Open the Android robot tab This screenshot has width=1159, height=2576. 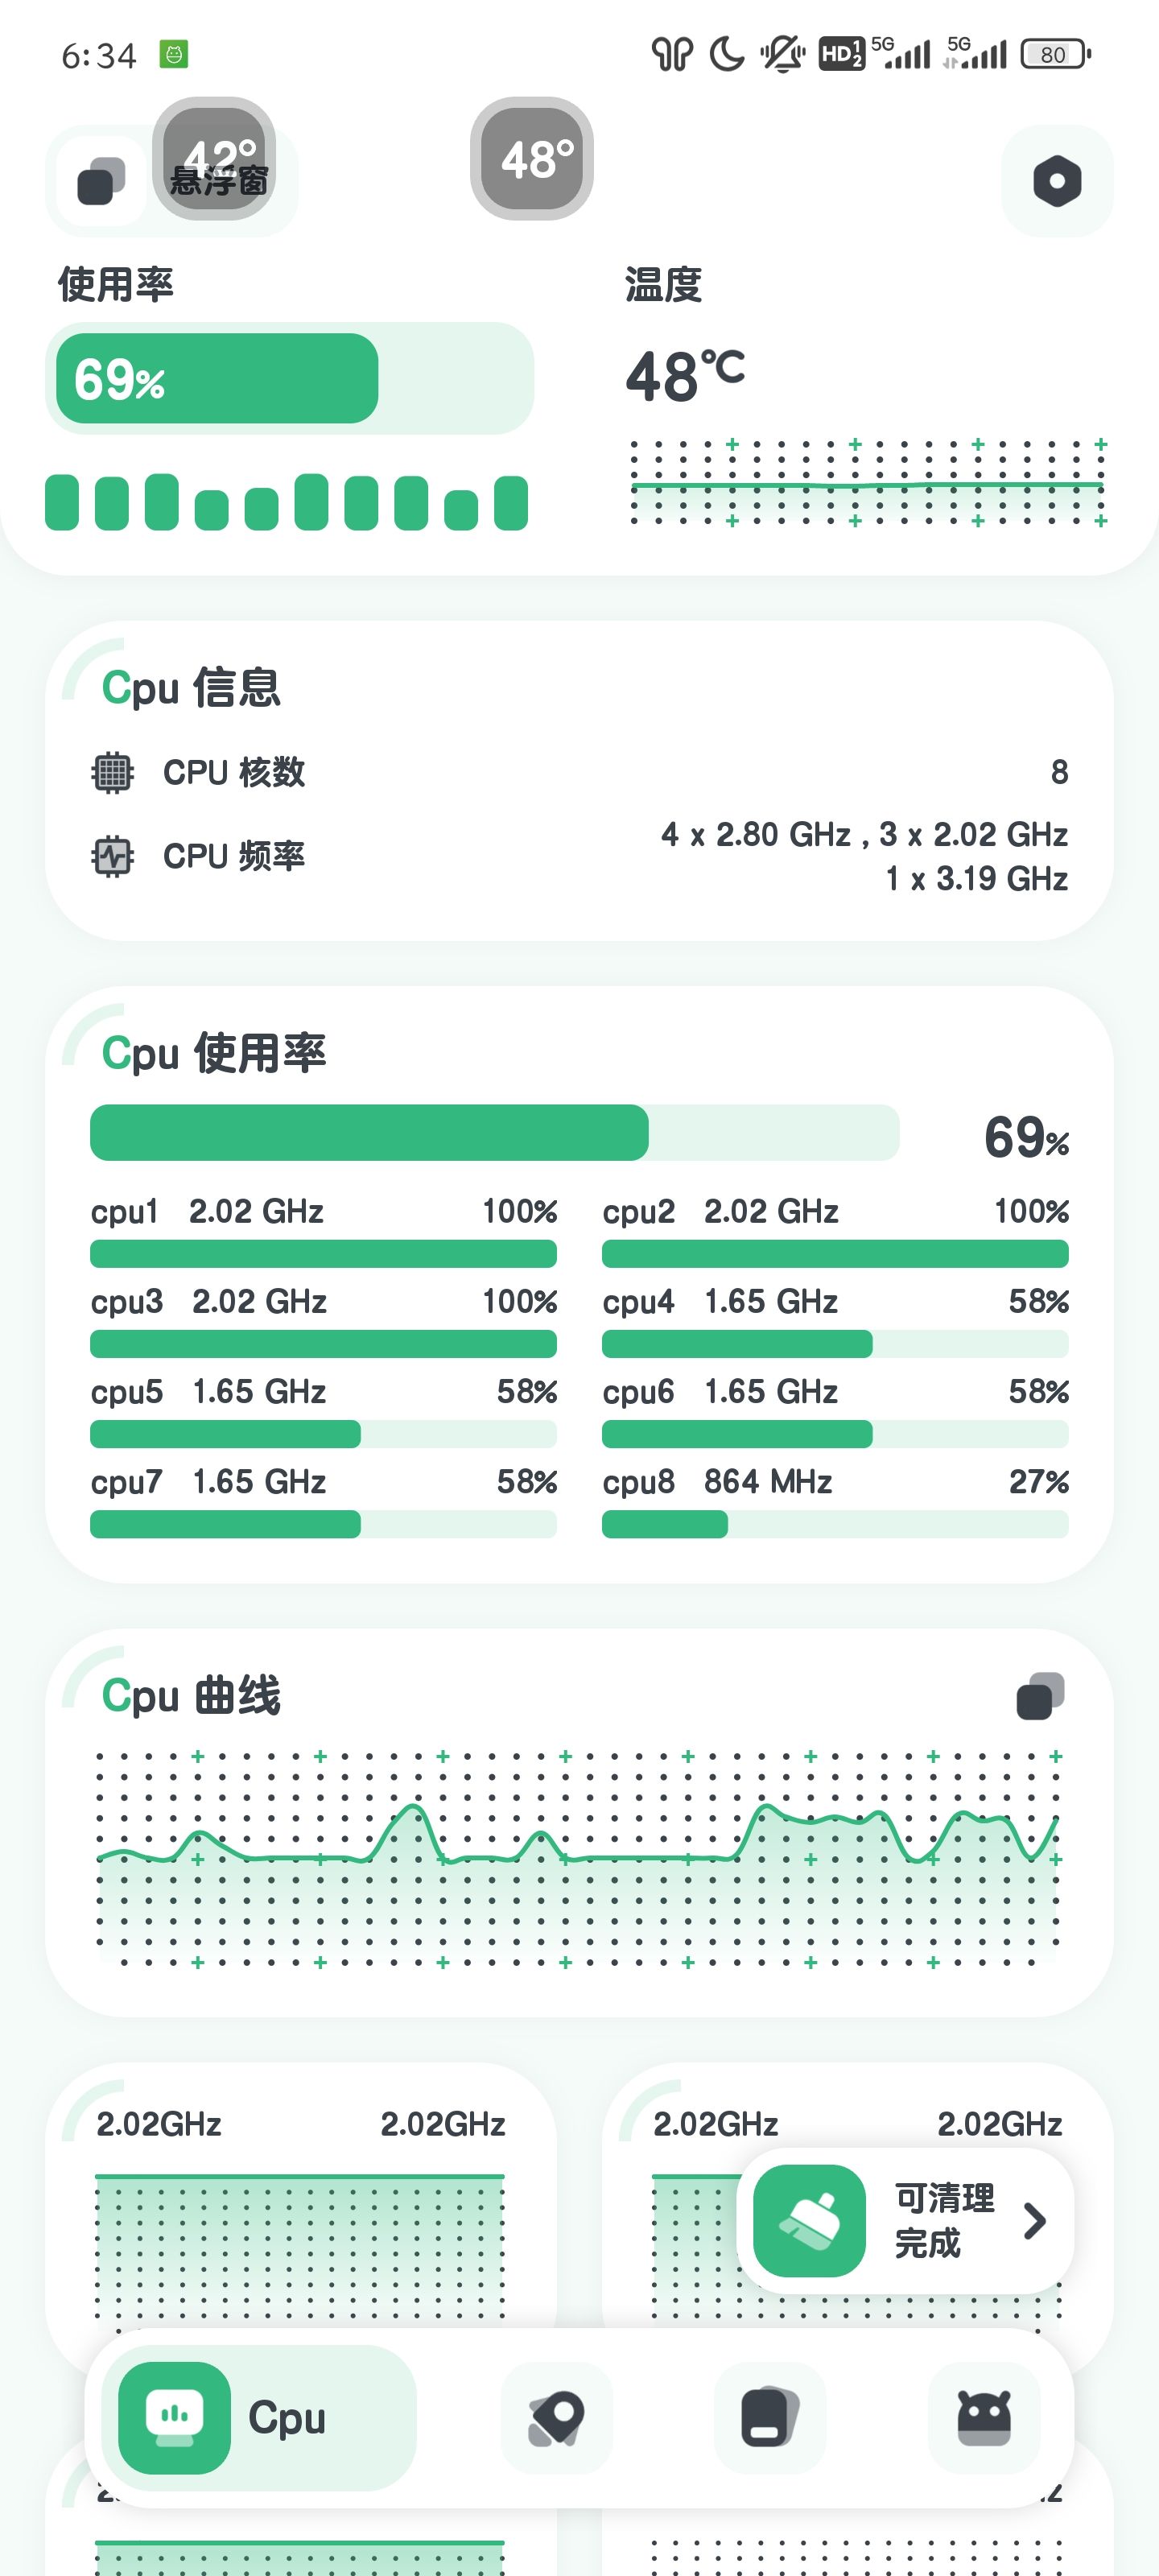[x=984, y=2418]
